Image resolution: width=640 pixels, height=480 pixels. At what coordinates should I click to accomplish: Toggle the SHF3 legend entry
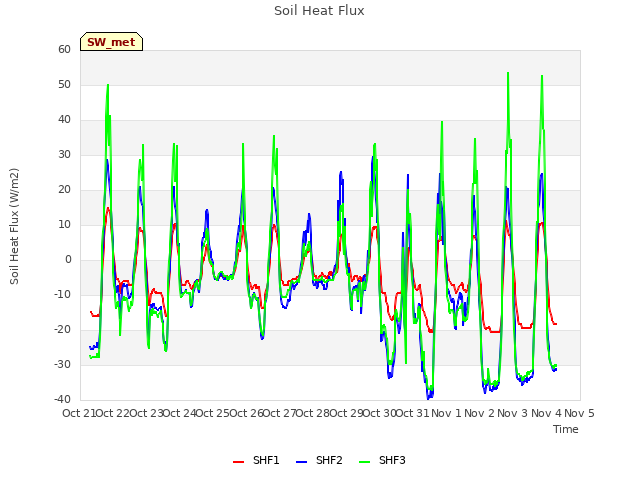pos(382,460)
